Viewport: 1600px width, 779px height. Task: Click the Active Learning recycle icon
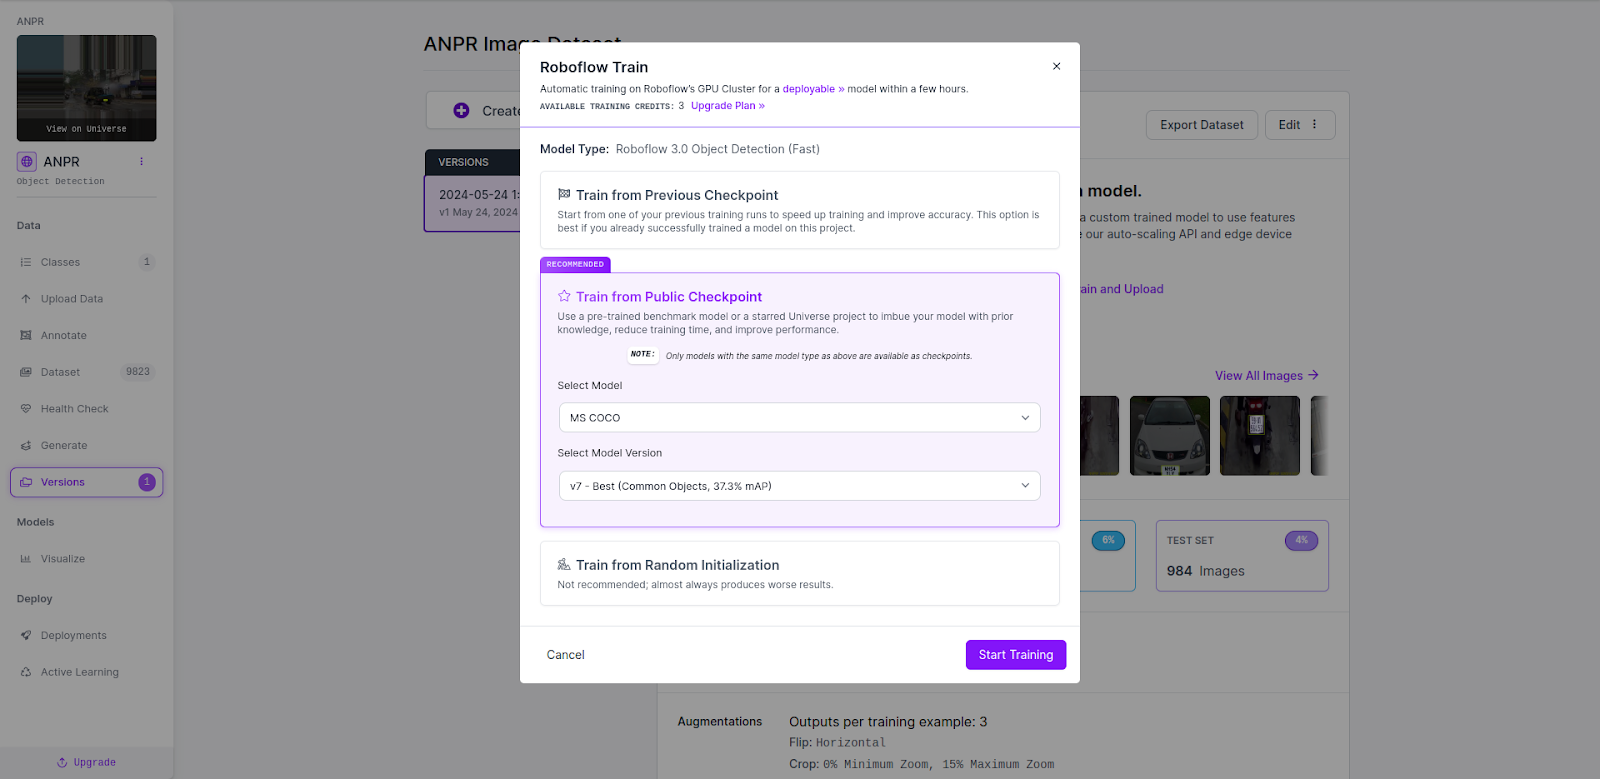pyautogui.click(x=26, y=672)
